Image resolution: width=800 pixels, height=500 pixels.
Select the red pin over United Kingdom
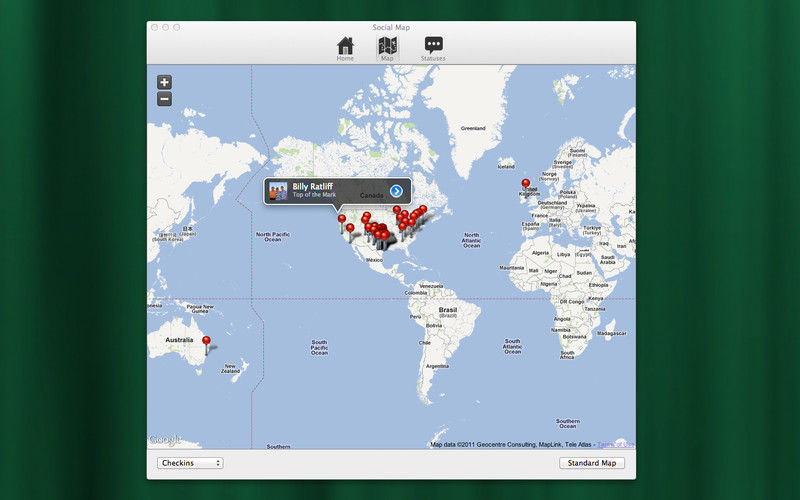[x=526, y=183]
